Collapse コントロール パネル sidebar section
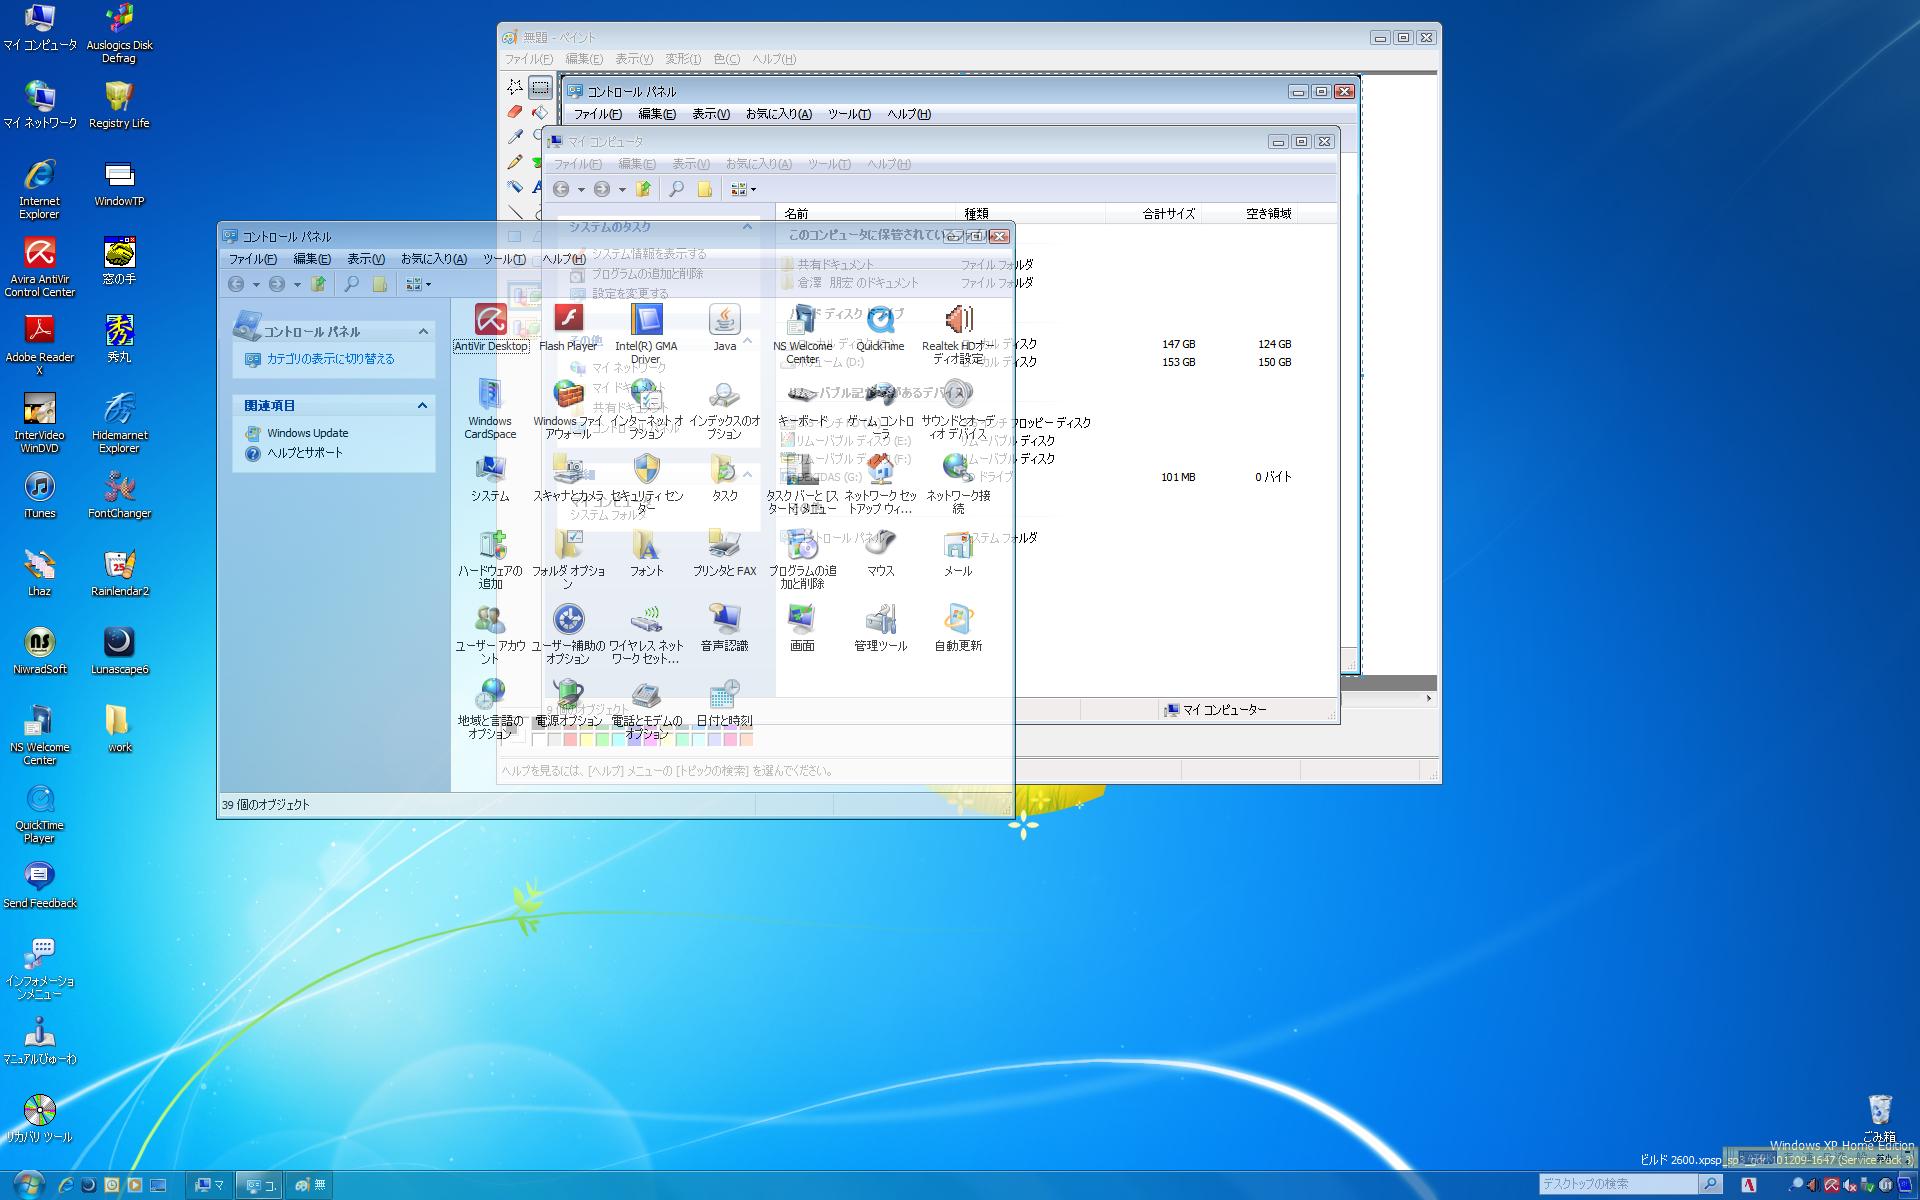 [x=423, y=331]
